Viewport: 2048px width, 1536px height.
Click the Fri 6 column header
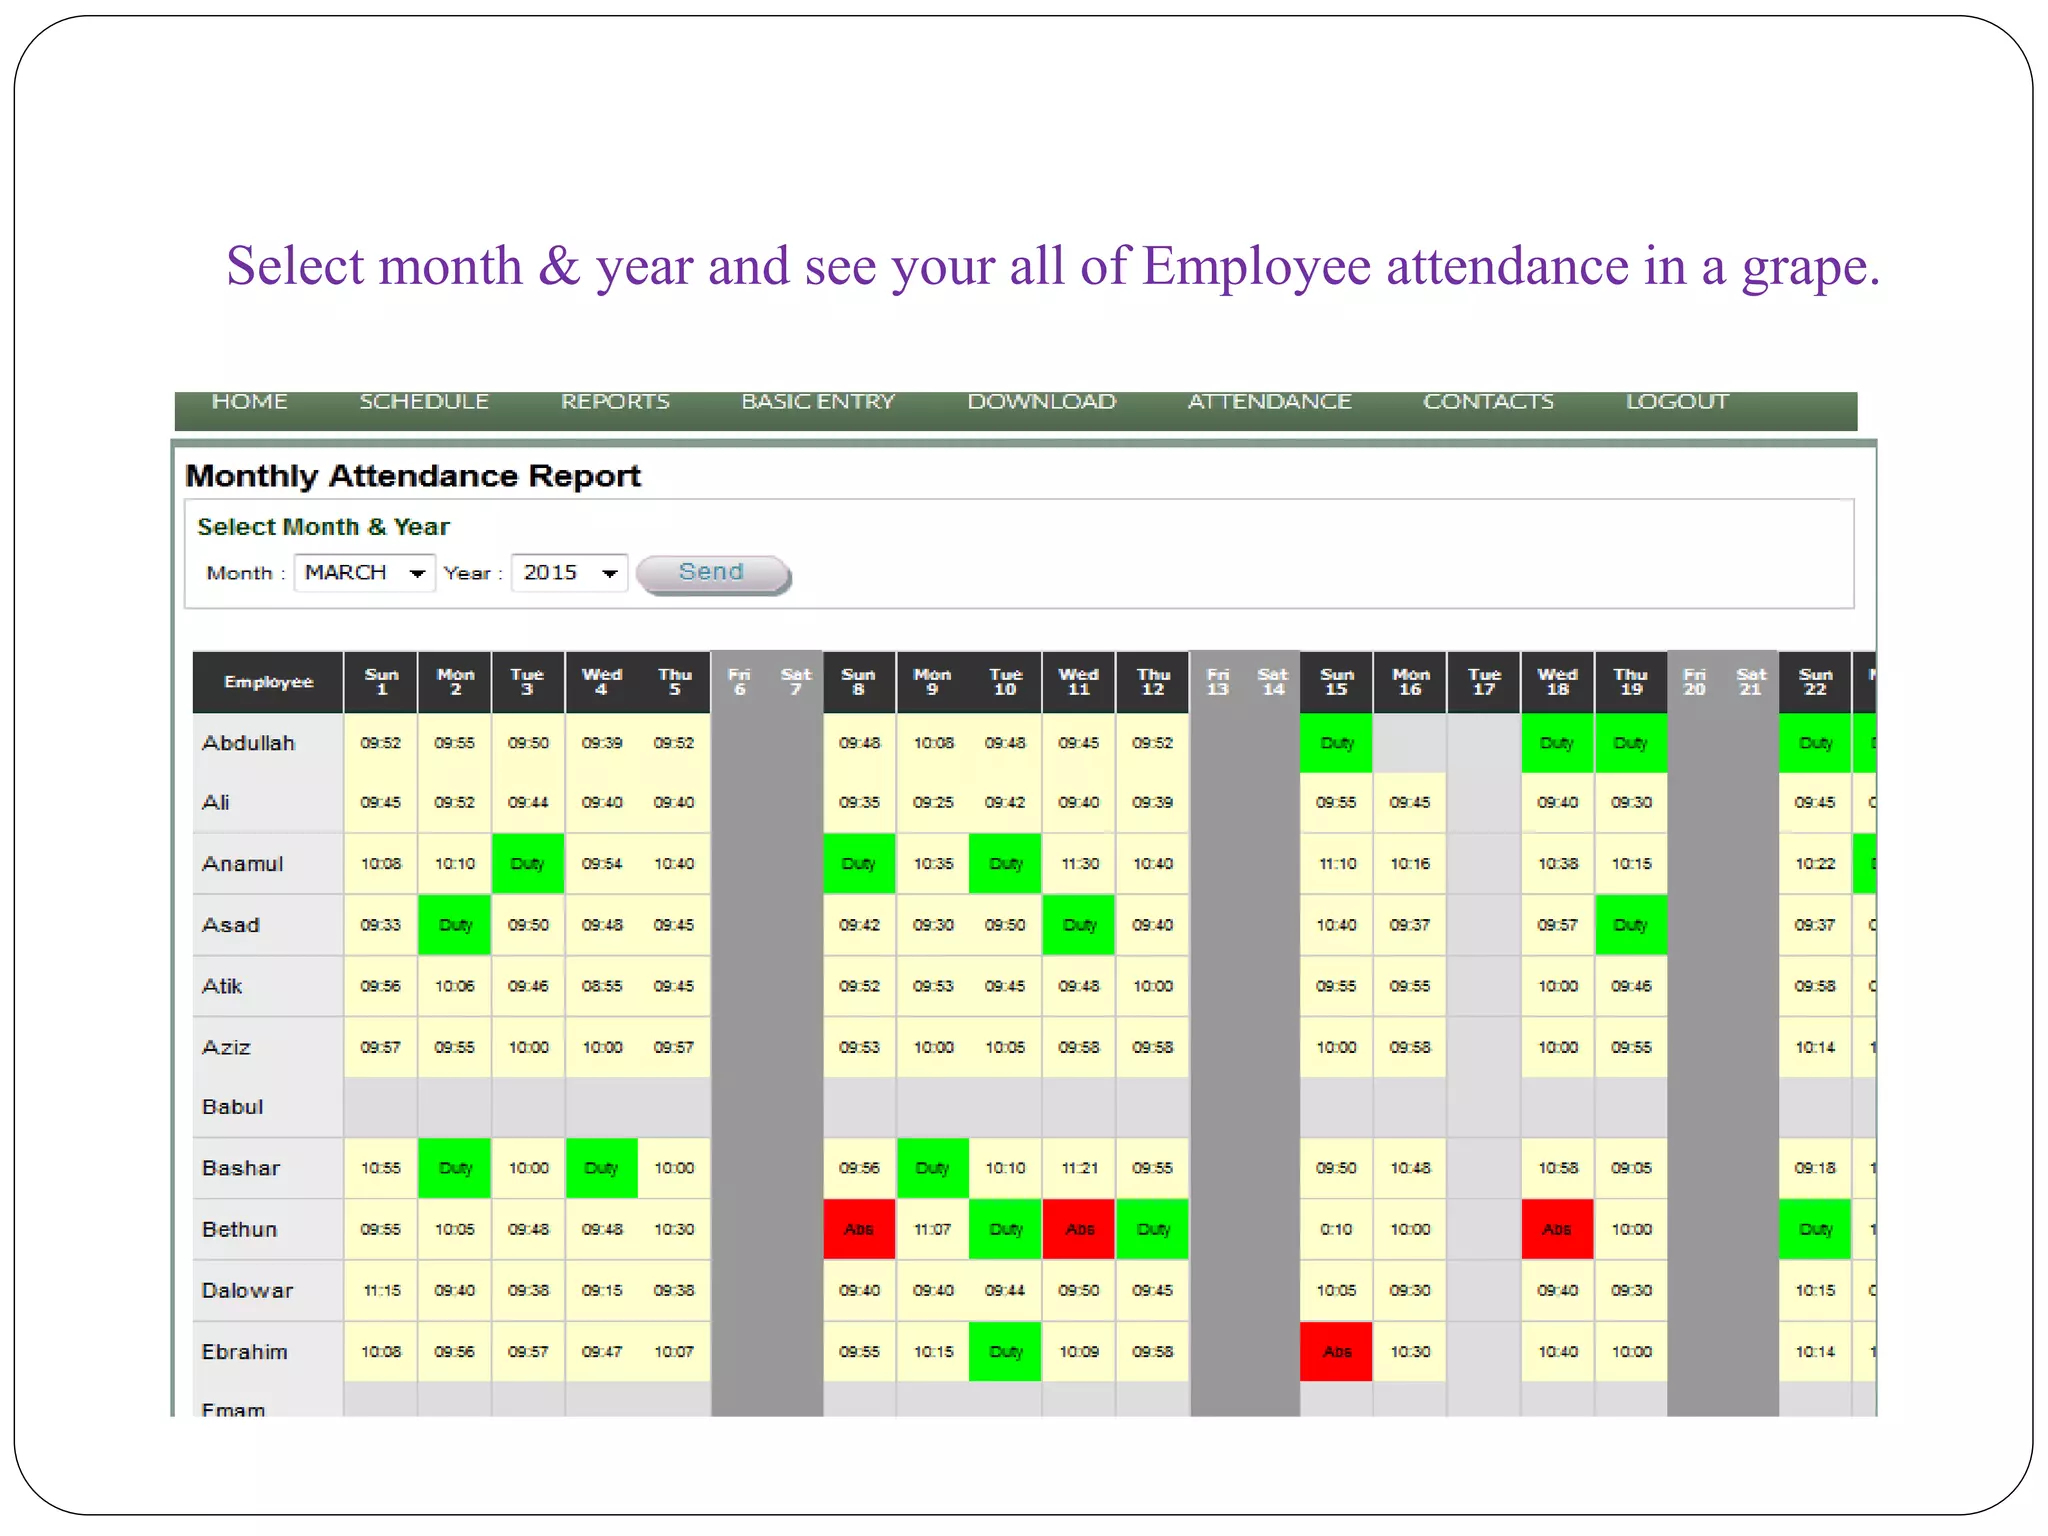(x=740, y=682)
